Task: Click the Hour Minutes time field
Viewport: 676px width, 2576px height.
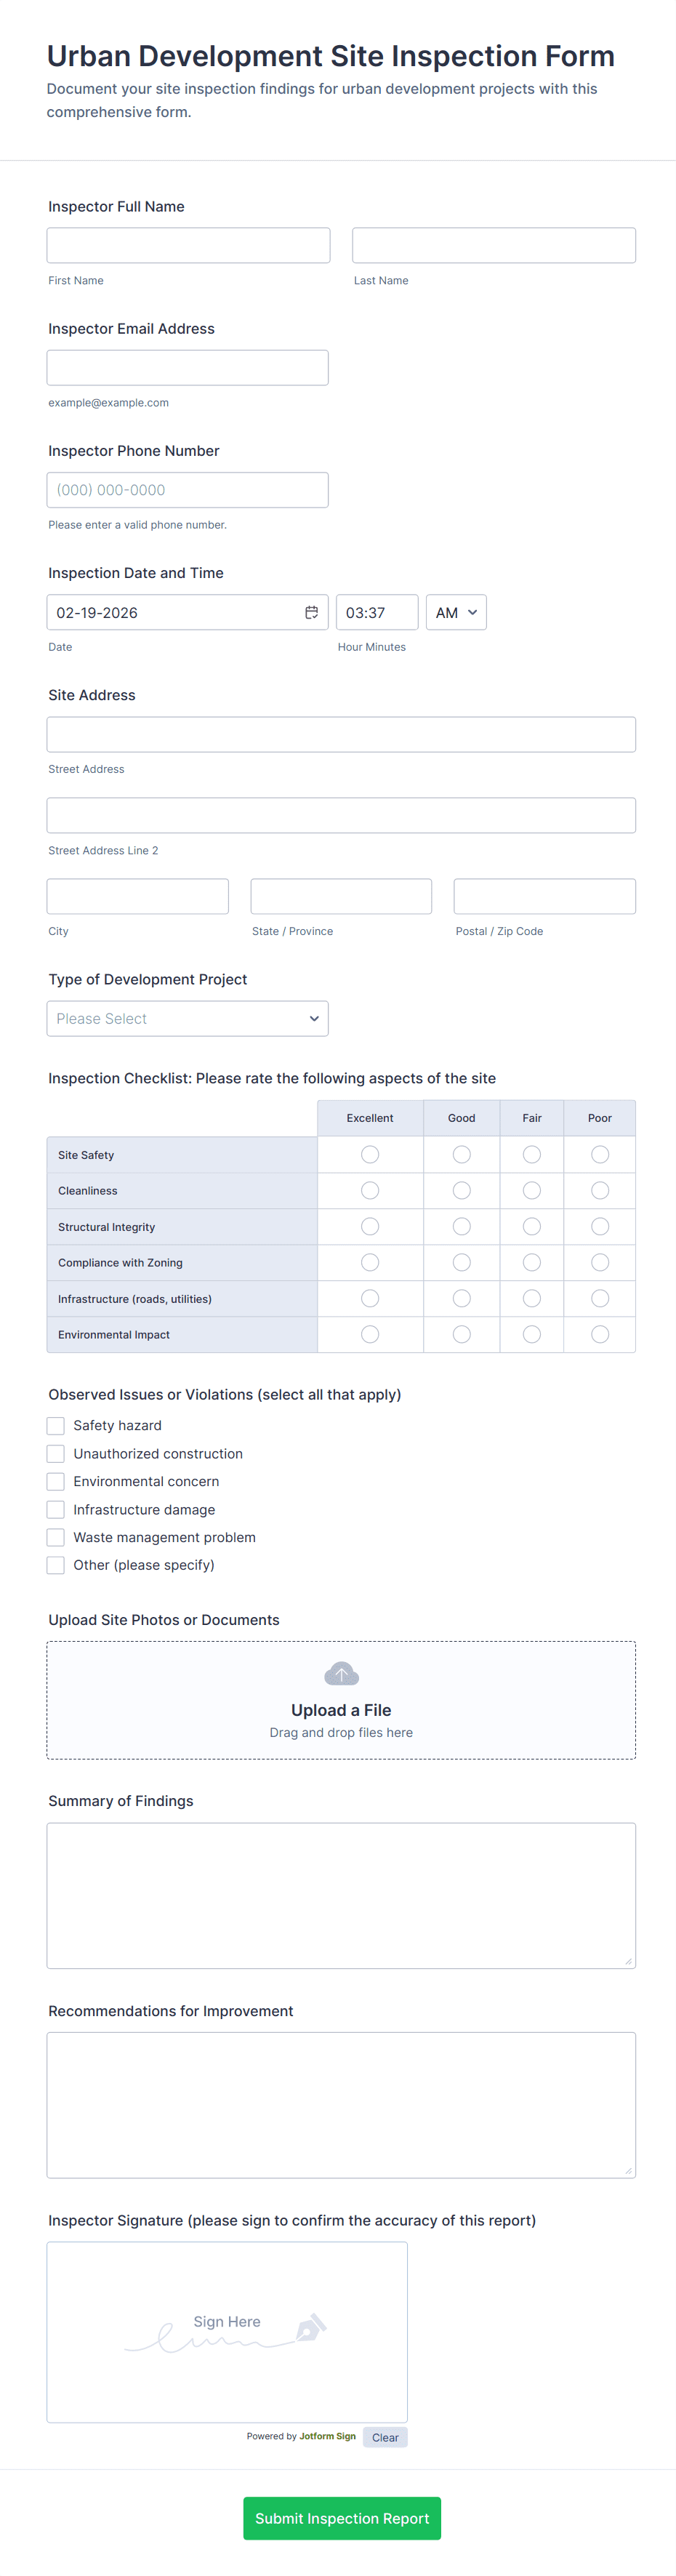Action: click(x=377, y=612)
